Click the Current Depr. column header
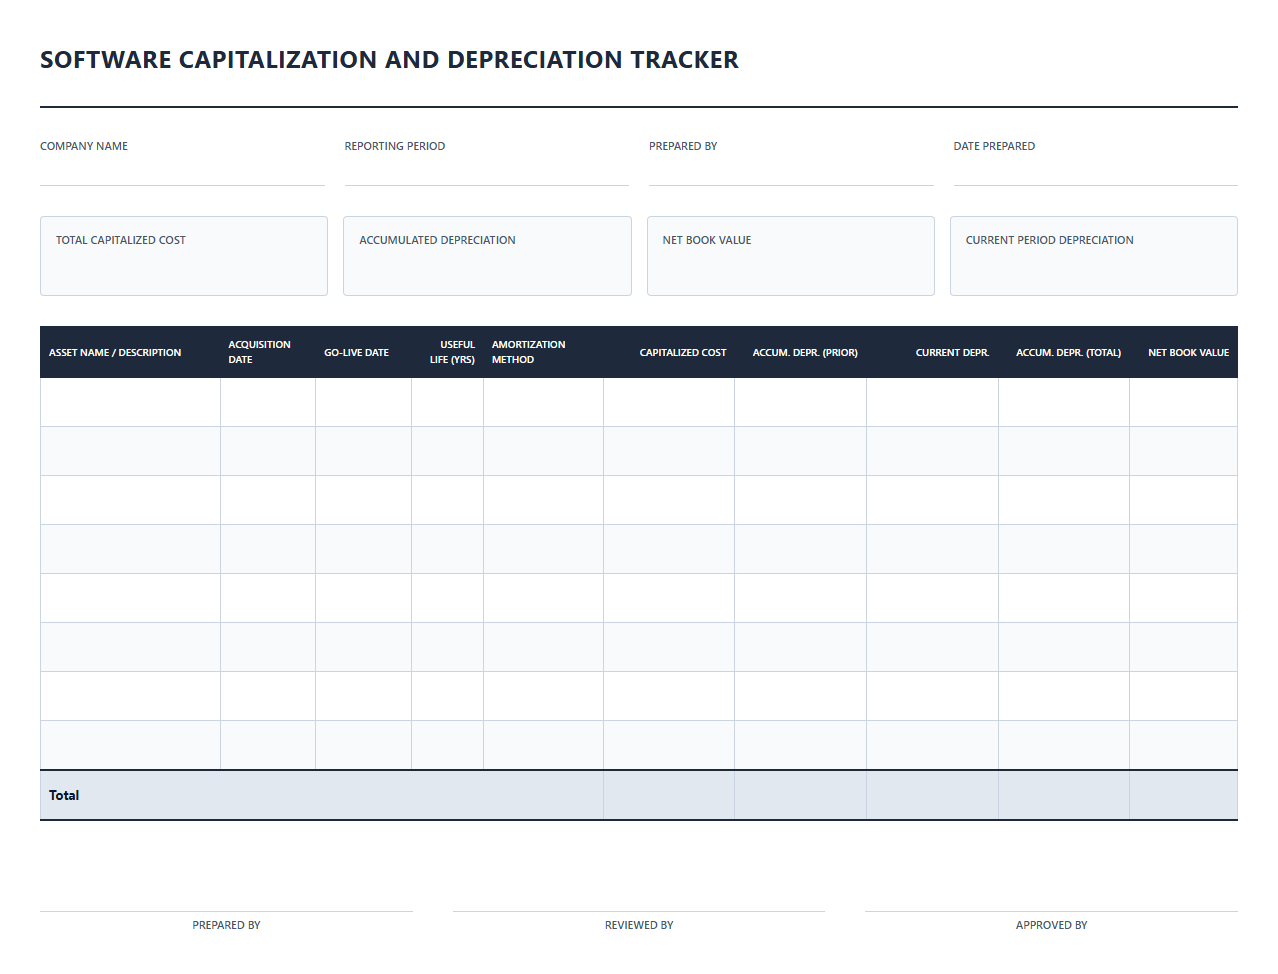1278x974 pixels. 933,352
